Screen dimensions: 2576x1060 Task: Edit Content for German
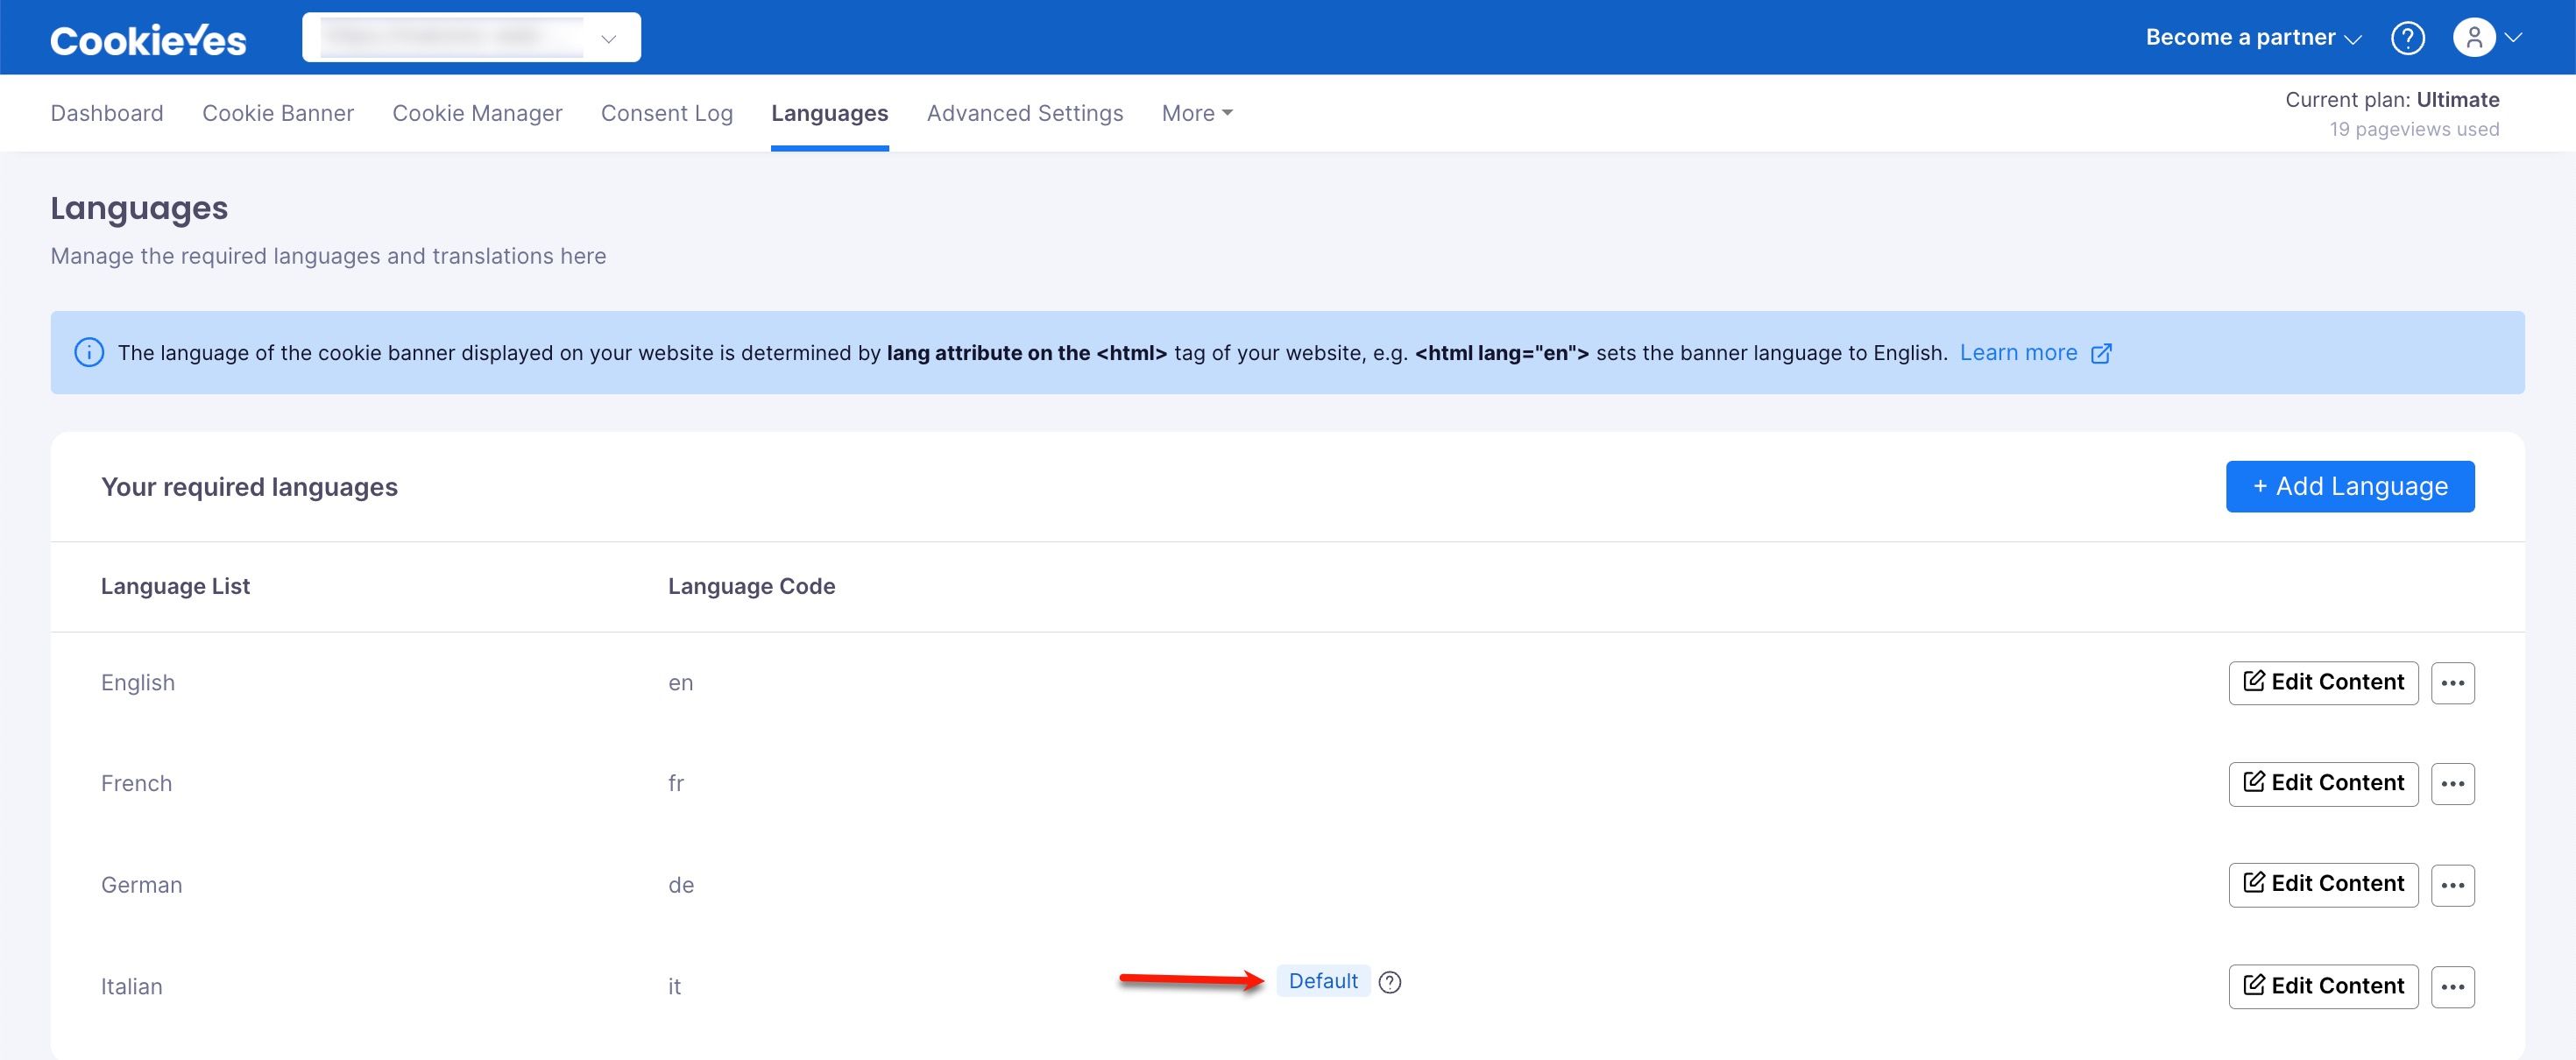click(2322, 885)
